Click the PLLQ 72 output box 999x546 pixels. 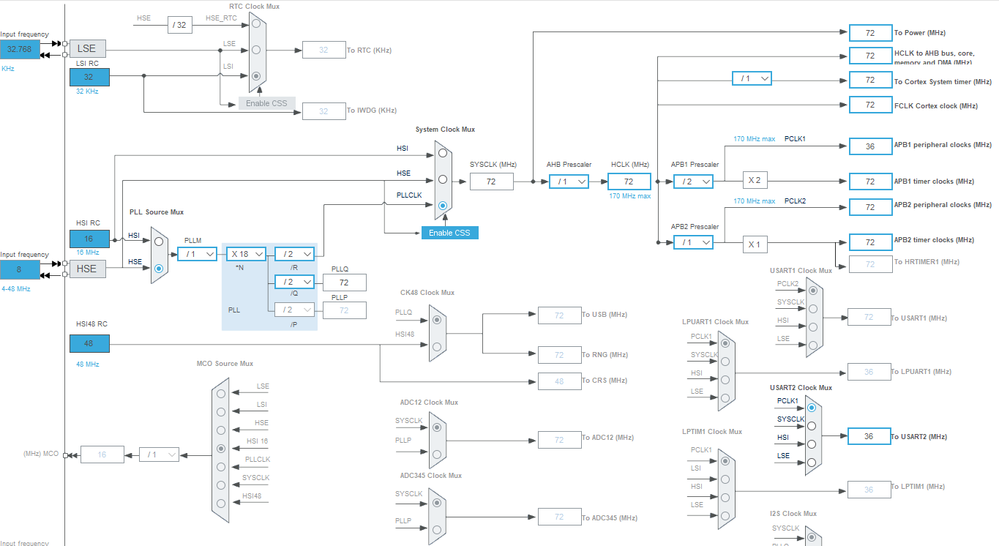345,282
